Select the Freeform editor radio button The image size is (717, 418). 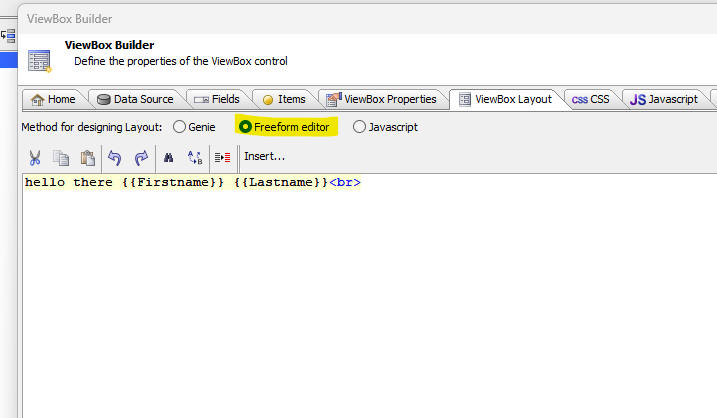(246, 127)
